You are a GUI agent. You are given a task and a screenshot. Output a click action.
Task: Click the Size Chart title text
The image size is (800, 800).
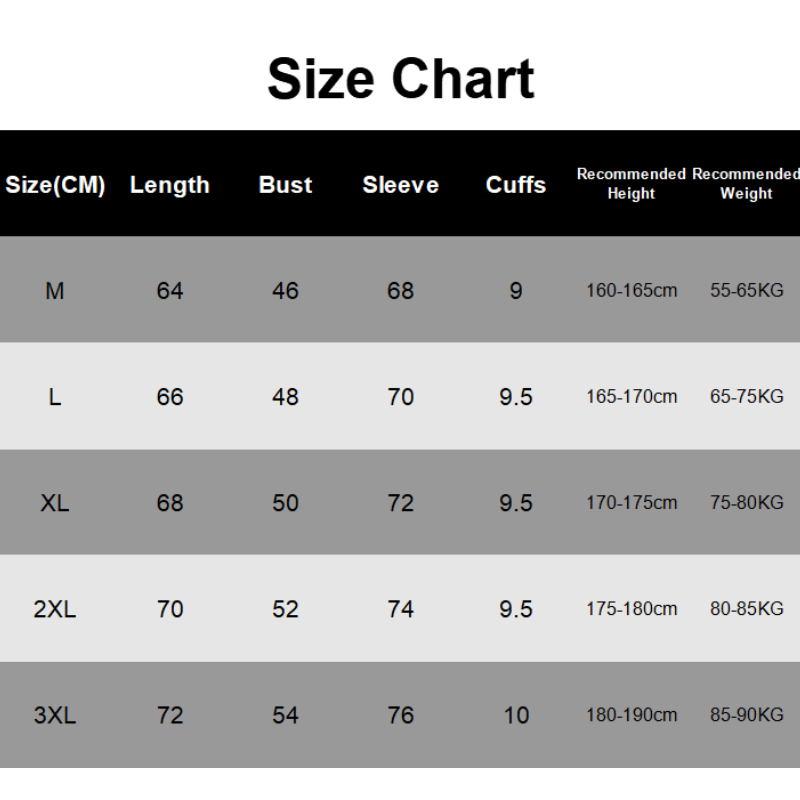coord(400,79)
